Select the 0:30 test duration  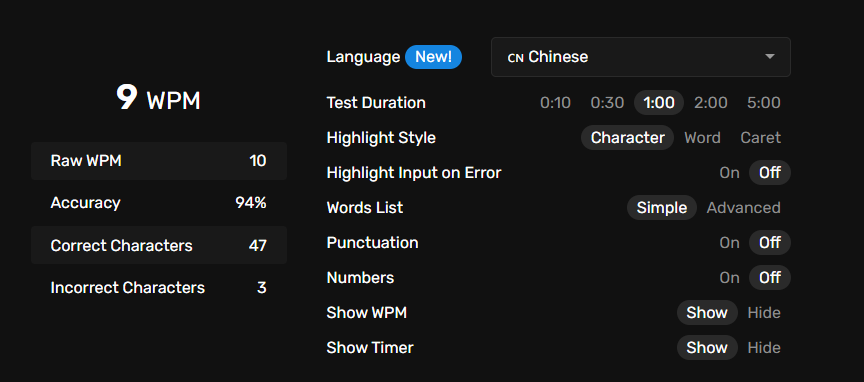click(607, 103)
